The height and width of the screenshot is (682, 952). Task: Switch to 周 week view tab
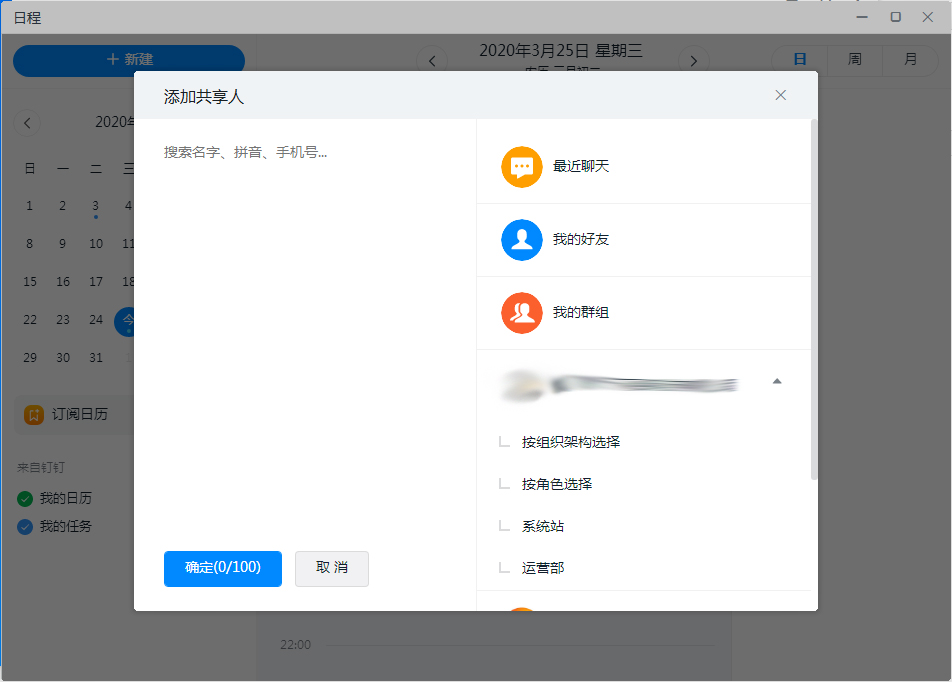[855, 60]
